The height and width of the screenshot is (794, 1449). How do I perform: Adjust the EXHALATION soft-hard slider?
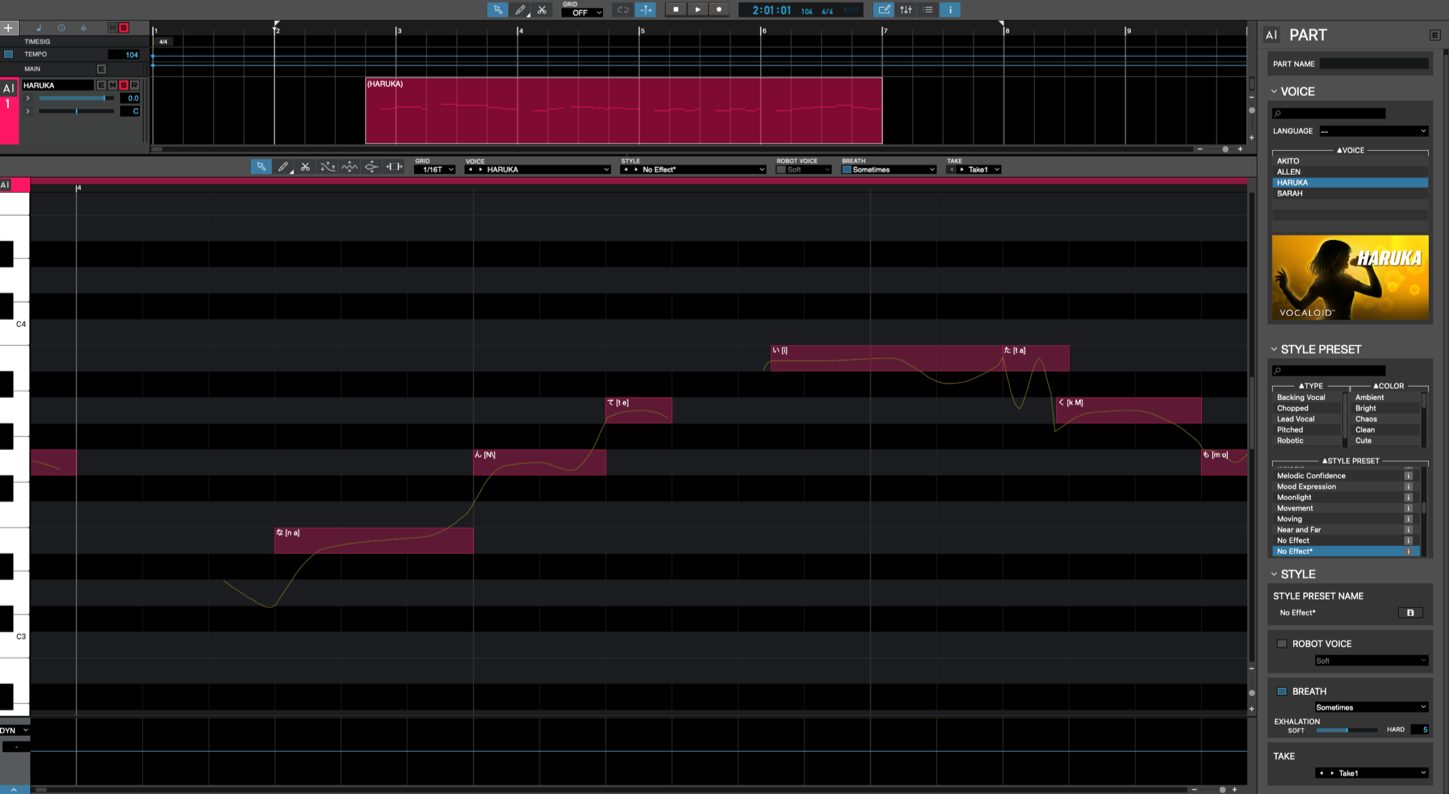(x=1346, y=730)
